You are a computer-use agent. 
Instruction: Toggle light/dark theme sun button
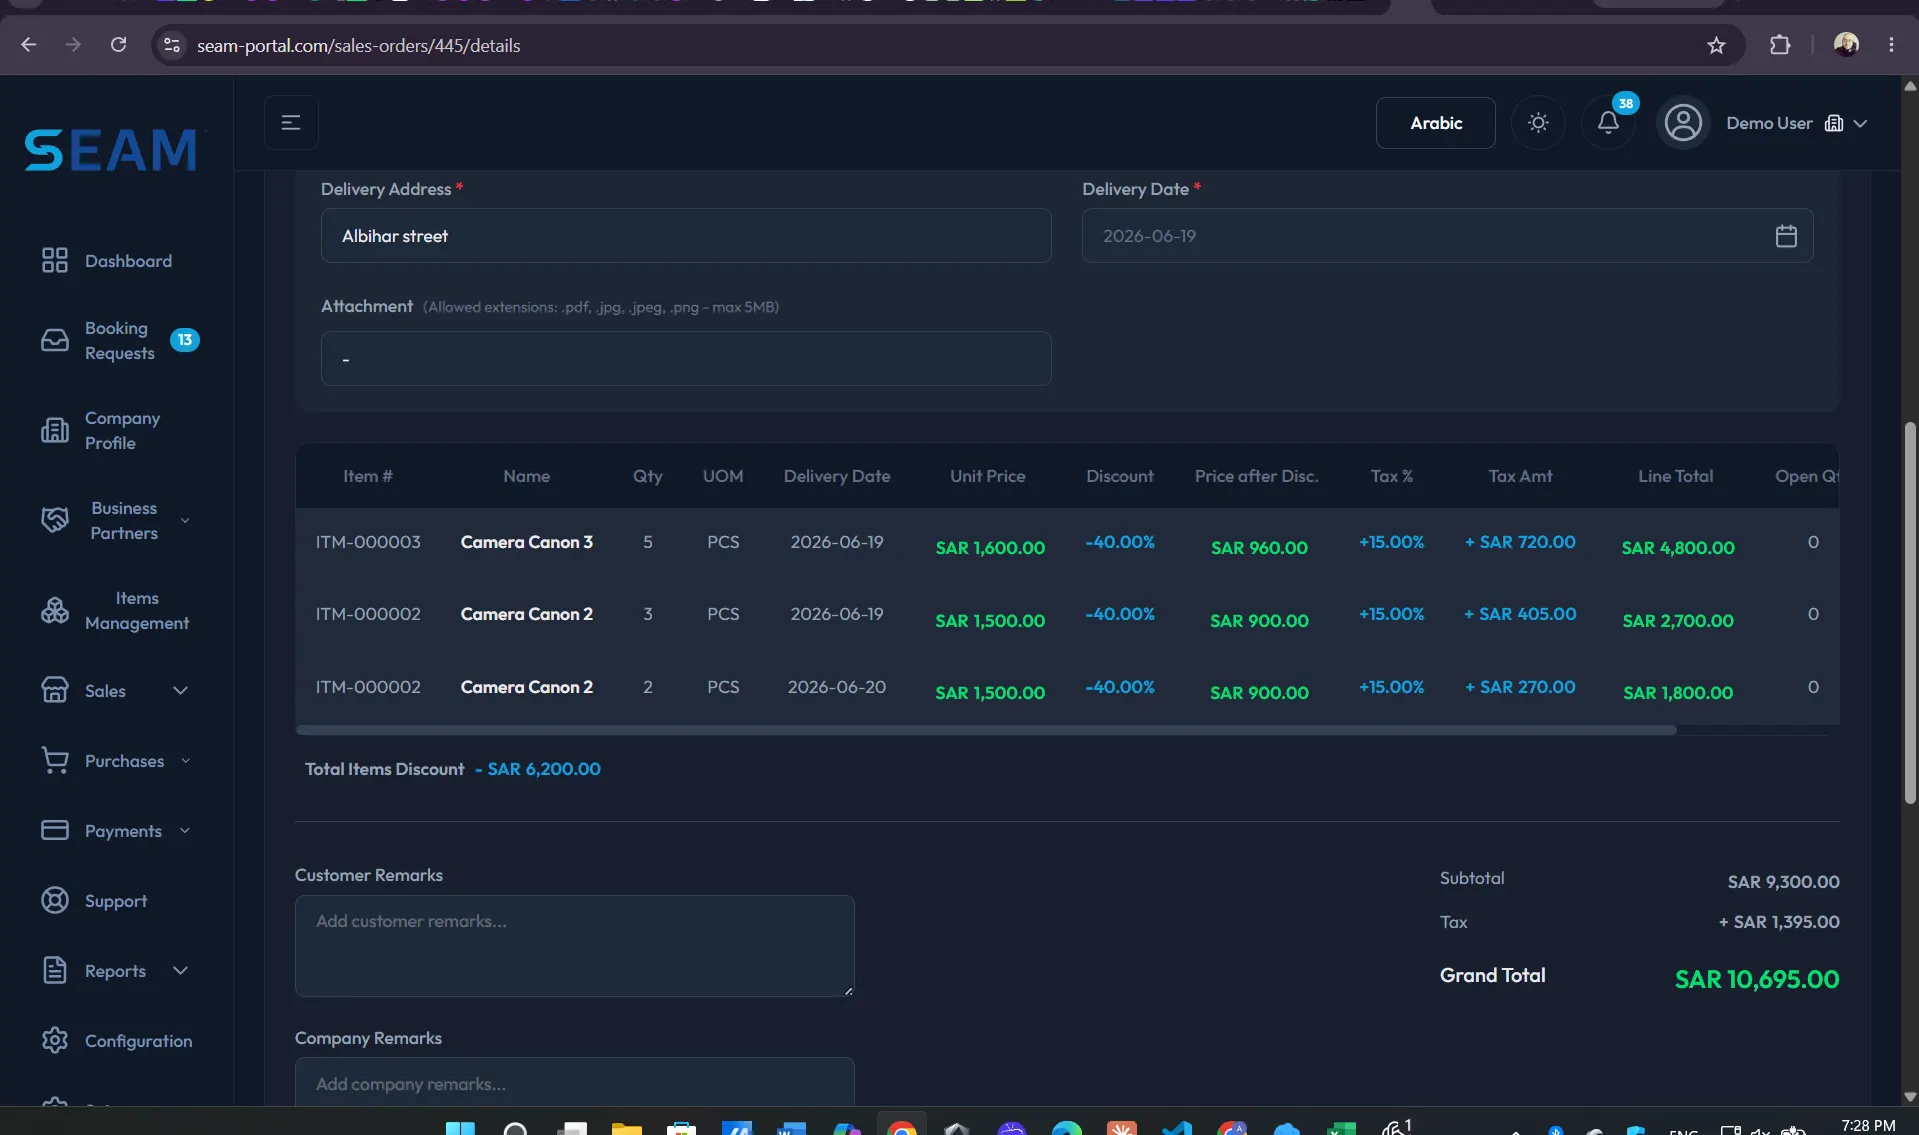pos(1538,123)
